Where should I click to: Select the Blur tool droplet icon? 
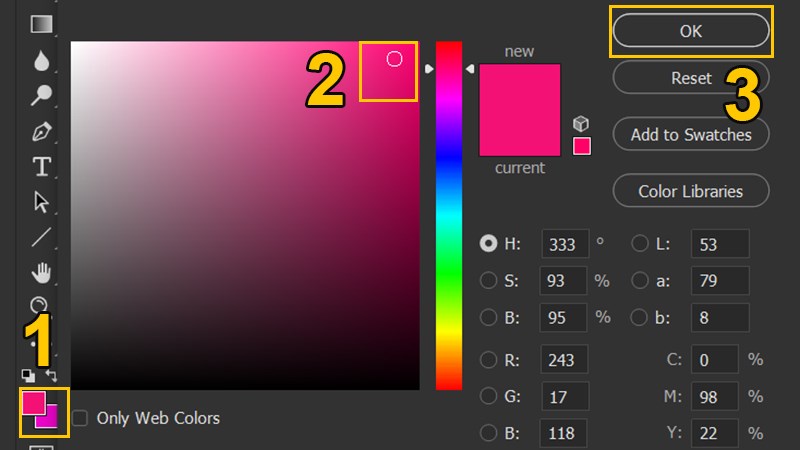pyautogui.click(x=41, y=60)
